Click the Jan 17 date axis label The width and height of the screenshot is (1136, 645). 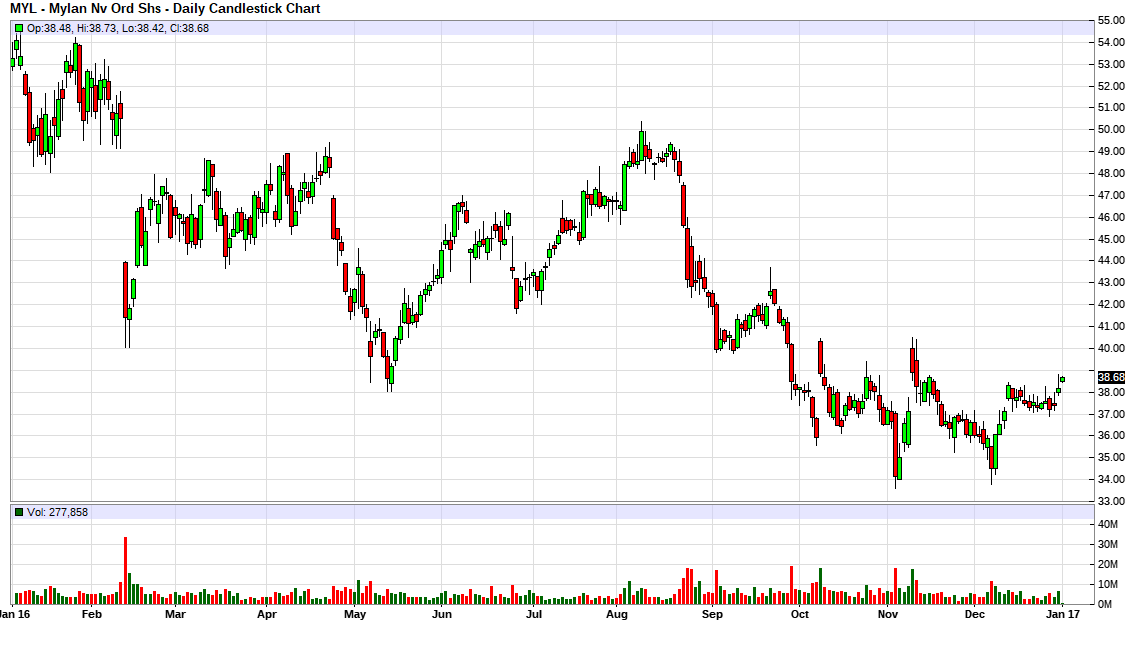pyautogui.click(x=1062, y=615)
